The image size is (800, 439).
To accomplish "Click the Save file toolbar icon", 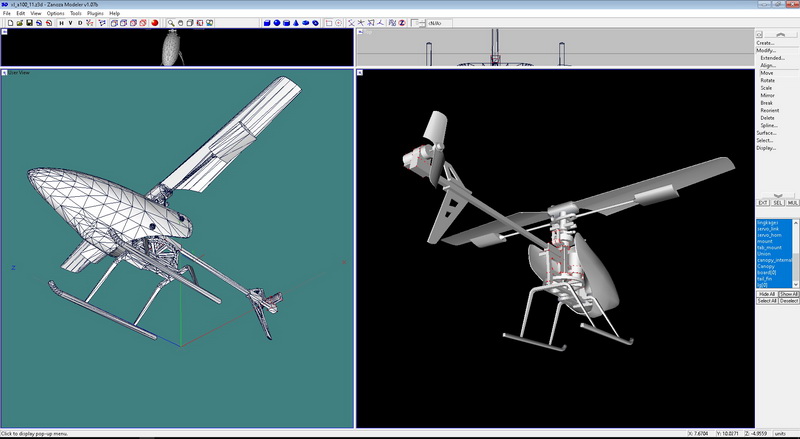I will (x=29, y=21).
